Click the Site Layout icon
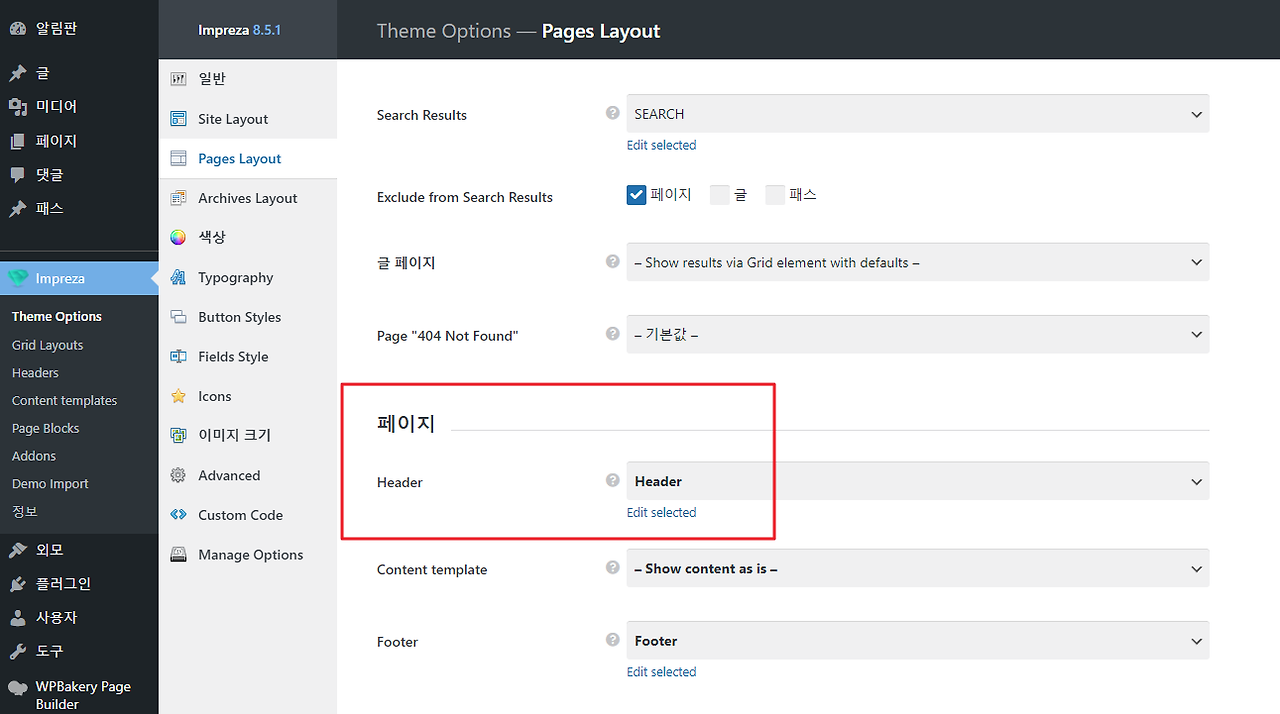 click(x=178, y=119)
